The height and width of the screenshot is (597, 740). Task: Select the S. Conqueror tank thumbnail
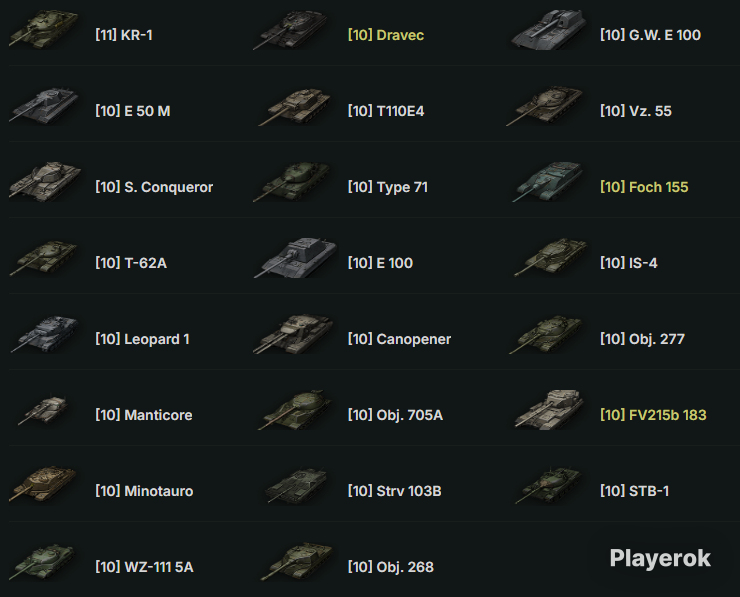pyautogui.click(x=45, y=182)
